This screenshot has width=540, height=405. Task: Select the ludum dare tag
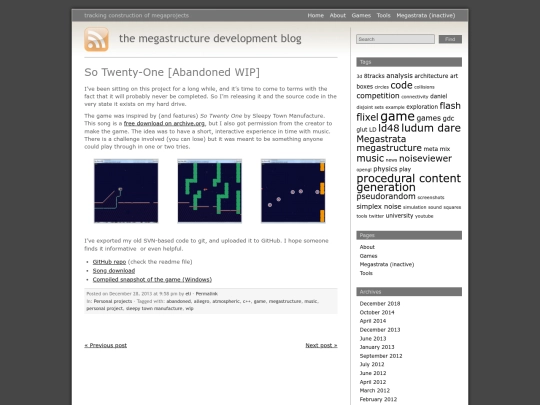pyautogui.click(x=431, y=128)
